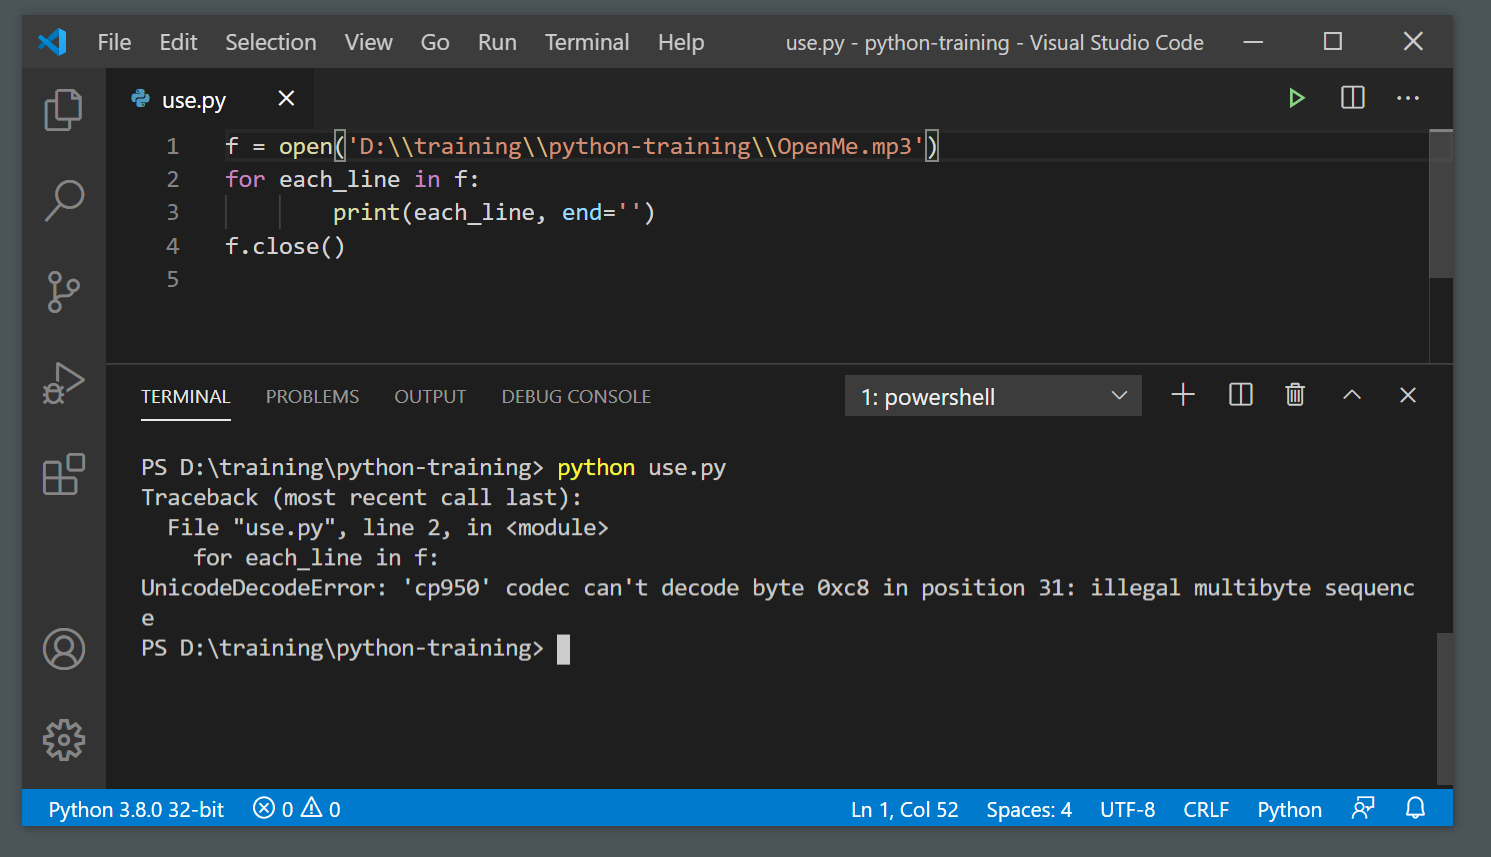This screenshot has width=1491, height=857.
Task: Run Python file with the green play icon
Action: click(x=1297, y=98)
